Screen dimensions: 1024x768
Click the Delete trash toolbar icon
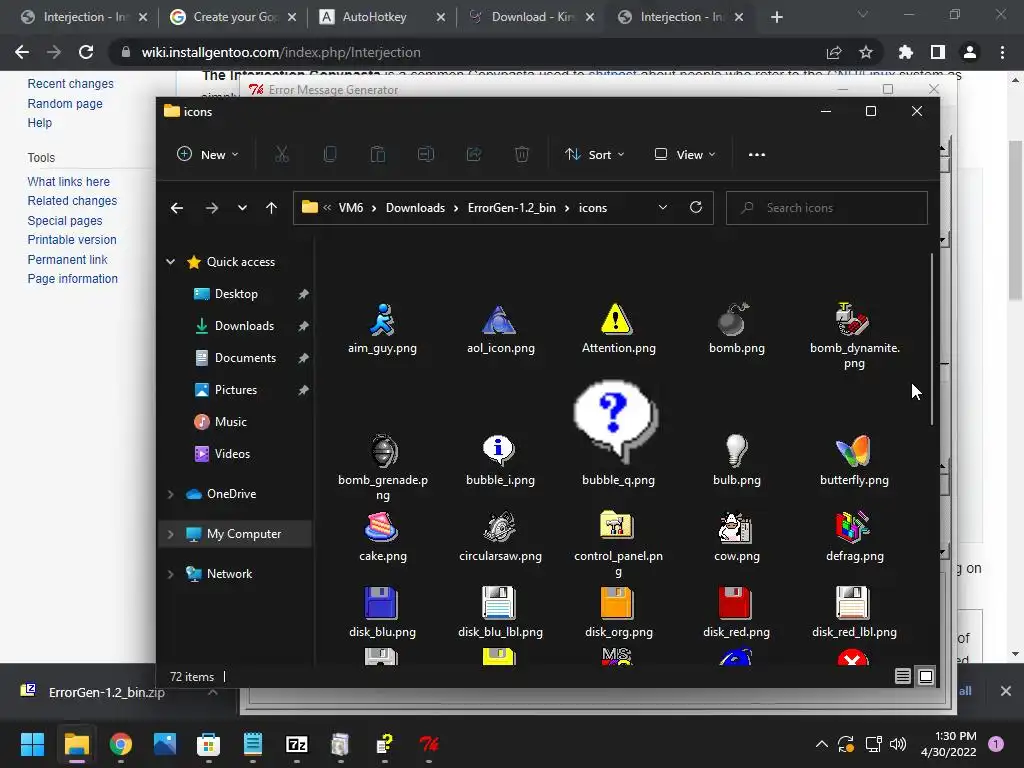click(x=522, y=154)
